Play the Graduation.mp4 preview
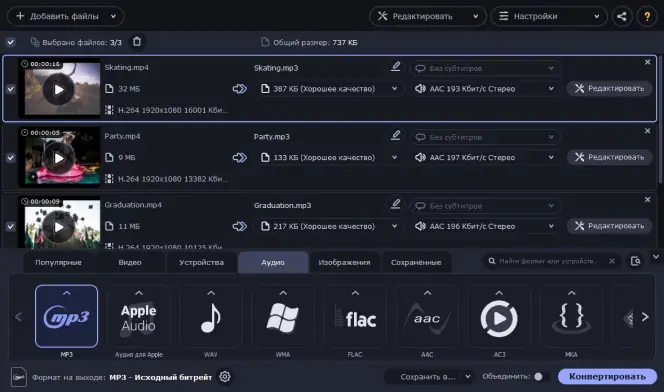 coord(59,227)
